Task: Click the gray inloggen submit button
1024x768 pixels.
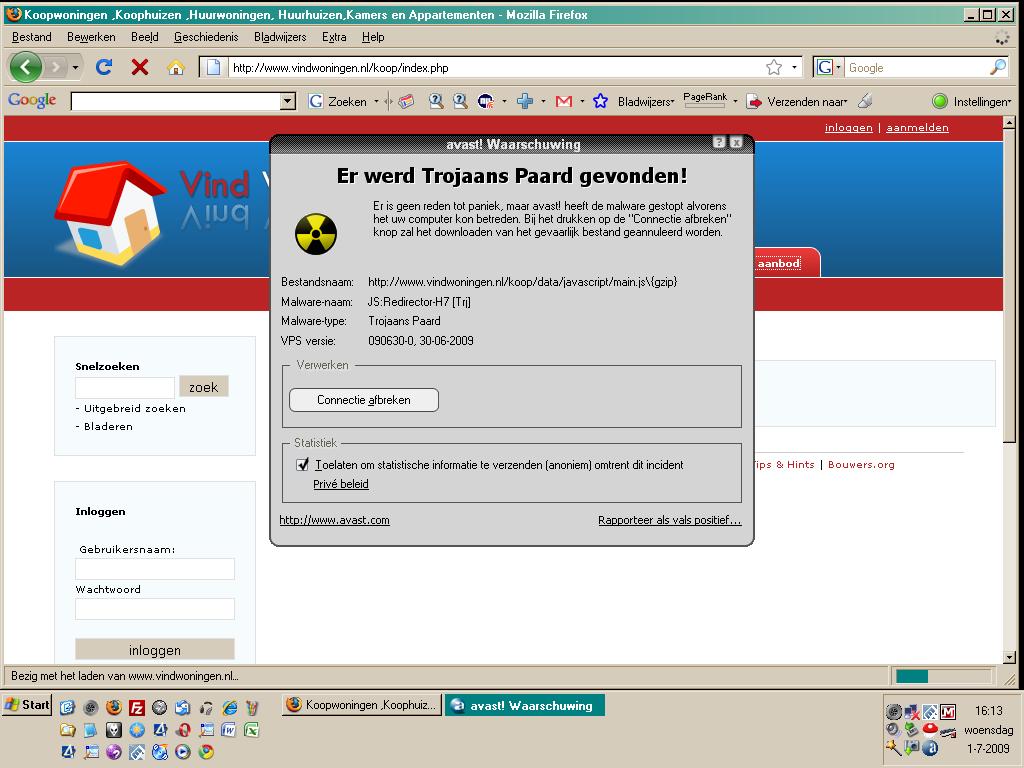Action: click(x=155, y=650)
